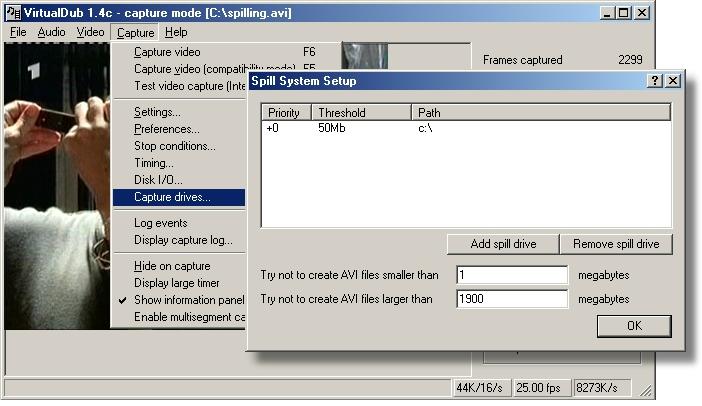Enable Display large timer option
Viewport: 702px width, 406px height.
pos(177,283)
